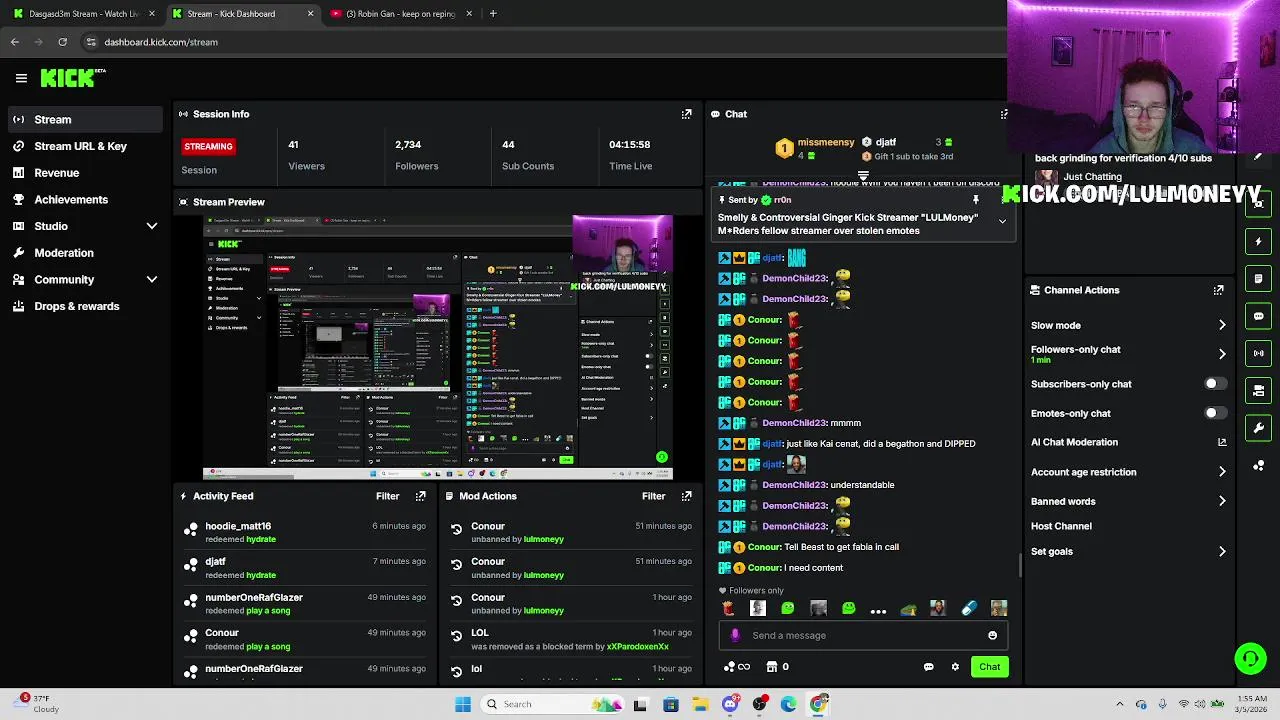
Task: Show more emotes with the three dots
Action: click(x=878, y=609)
